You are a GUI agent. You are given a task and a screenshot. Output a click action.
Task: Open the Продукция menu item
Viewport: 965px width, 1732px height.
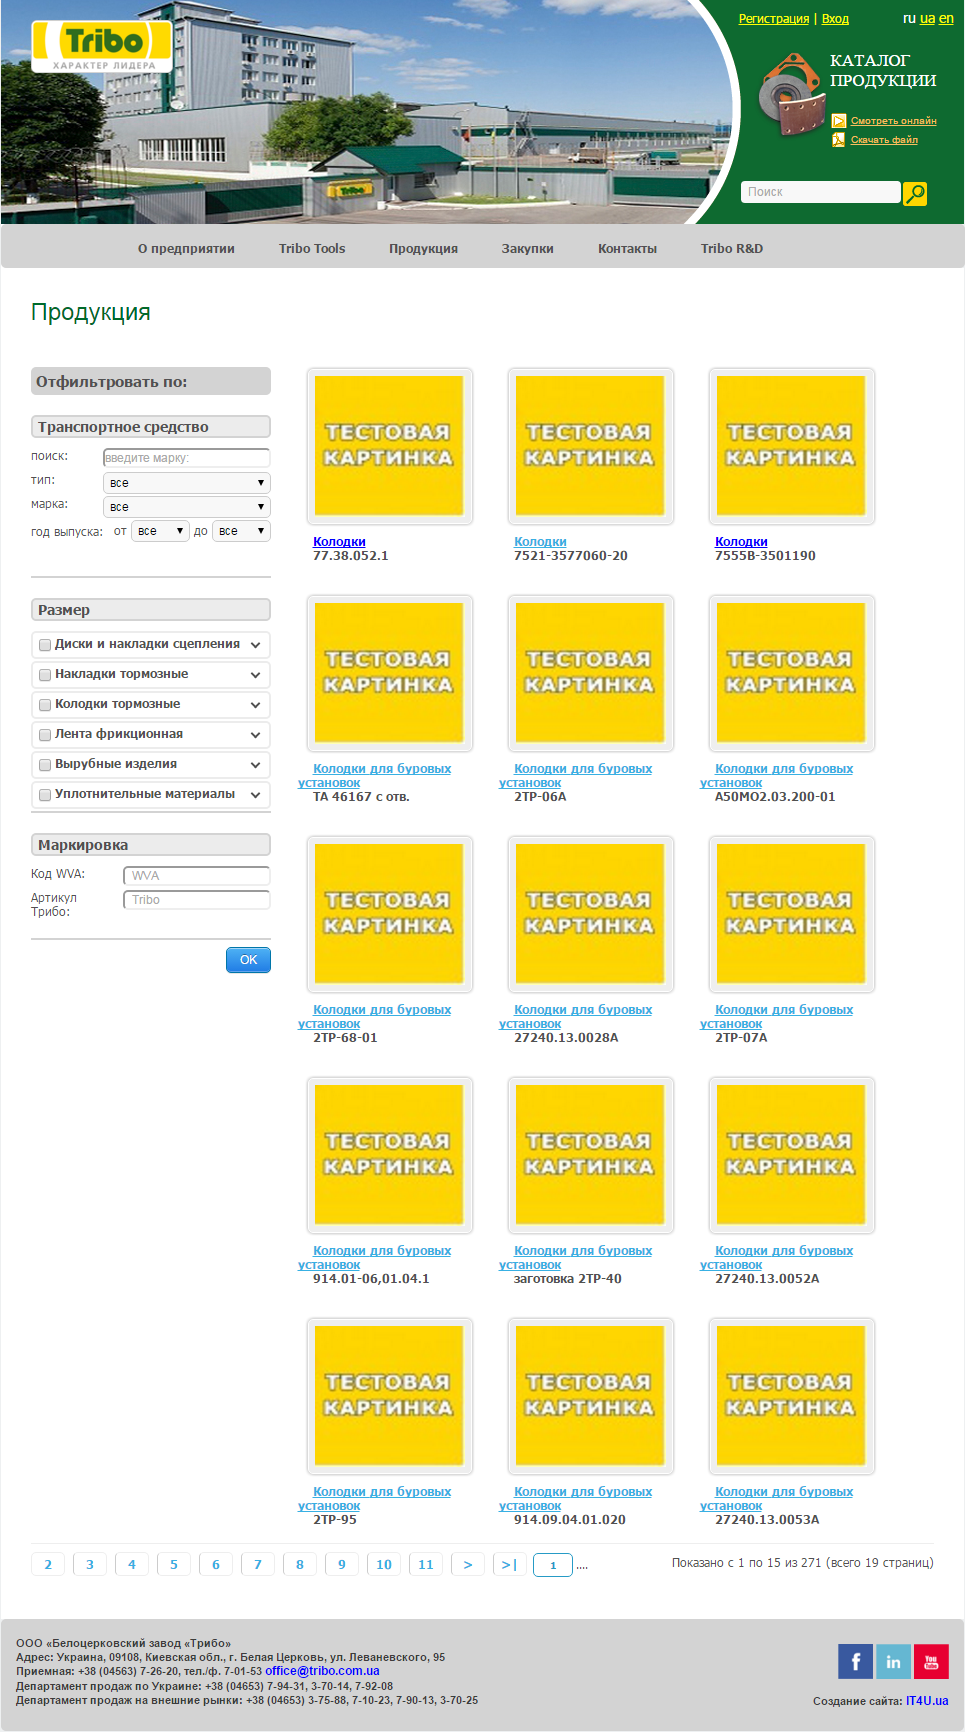coord(423,249)
